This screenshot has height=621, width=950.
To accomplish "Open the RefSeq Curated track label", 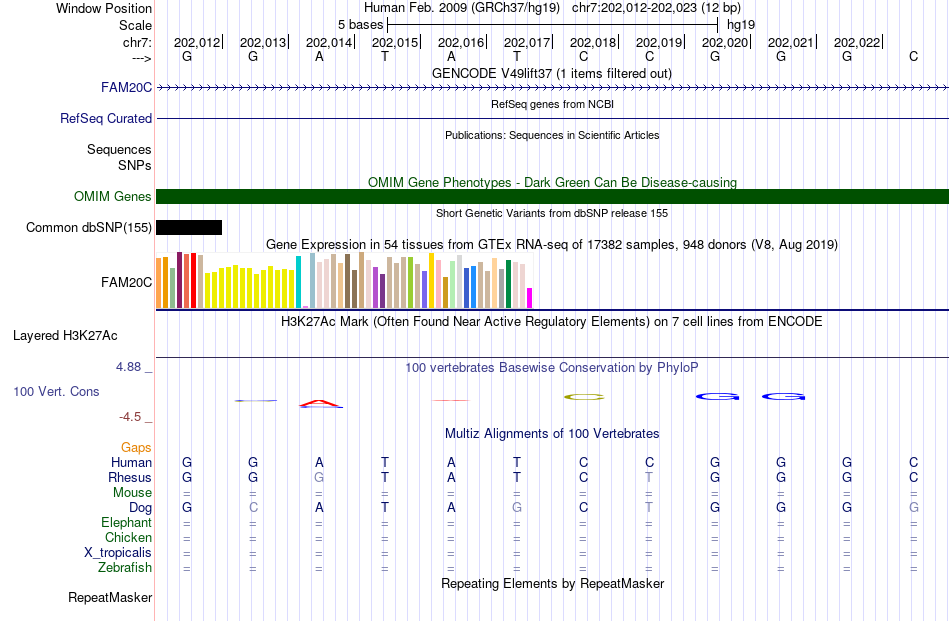I will coord(105,118).
